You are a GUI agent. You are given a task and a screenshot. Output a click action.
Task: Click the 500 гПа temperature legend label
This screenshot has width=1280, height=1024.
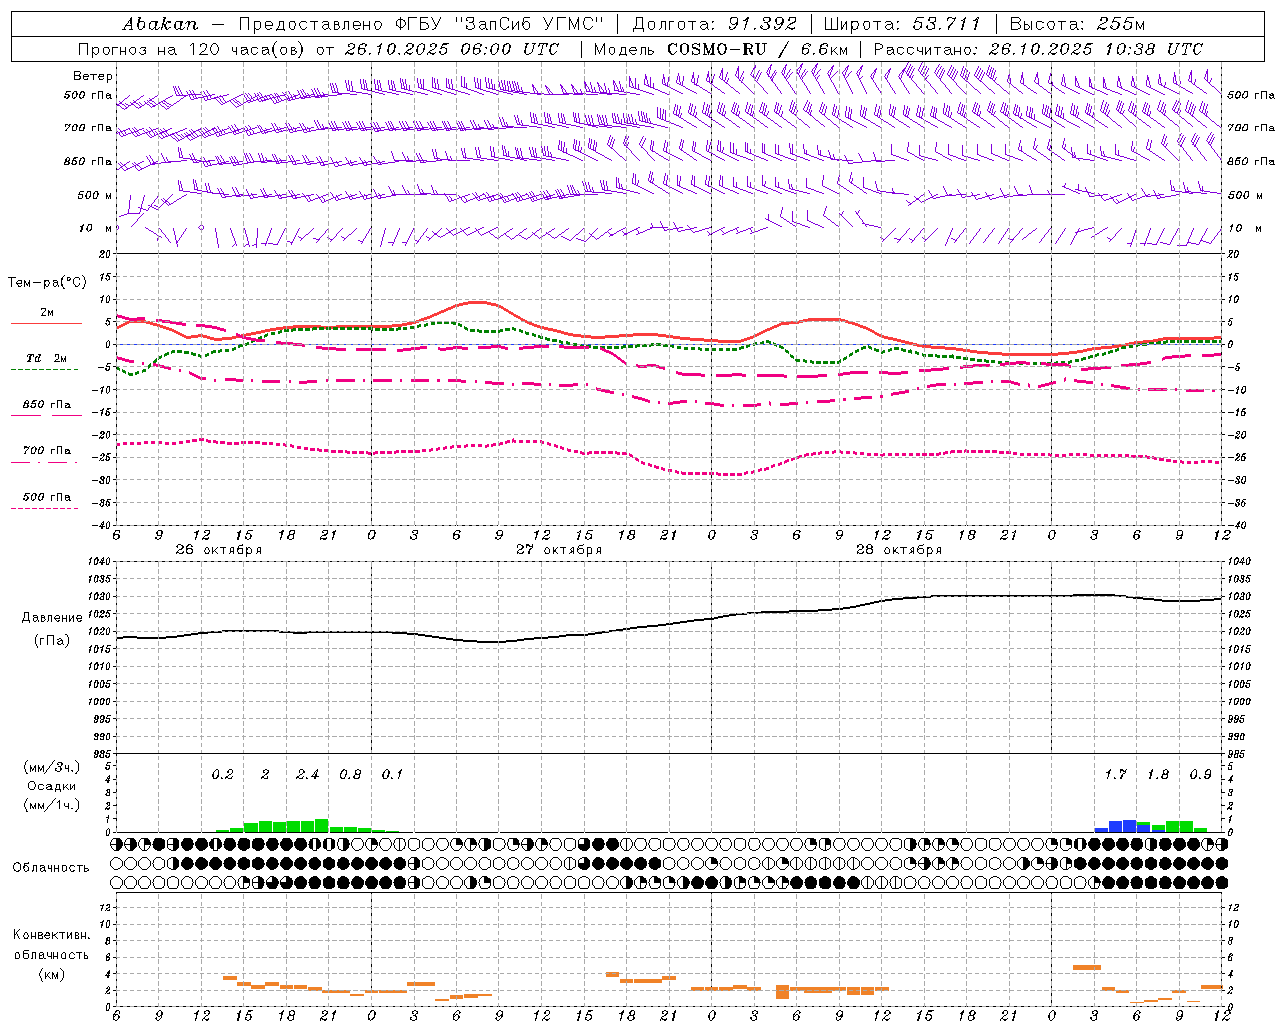(47, 497)
